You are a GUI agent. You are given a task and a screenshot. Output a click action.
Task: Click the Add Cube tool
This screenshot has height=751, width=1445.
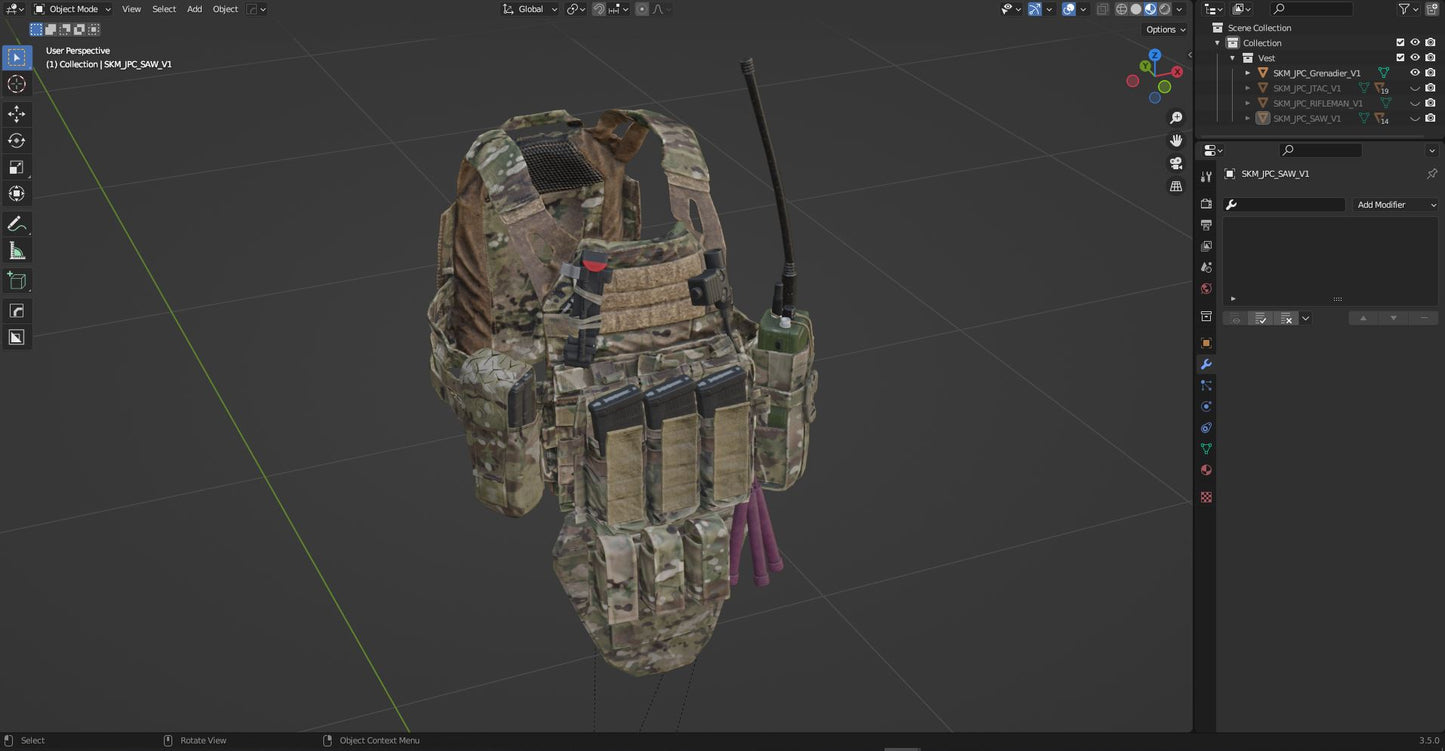[x=16, y=281]
